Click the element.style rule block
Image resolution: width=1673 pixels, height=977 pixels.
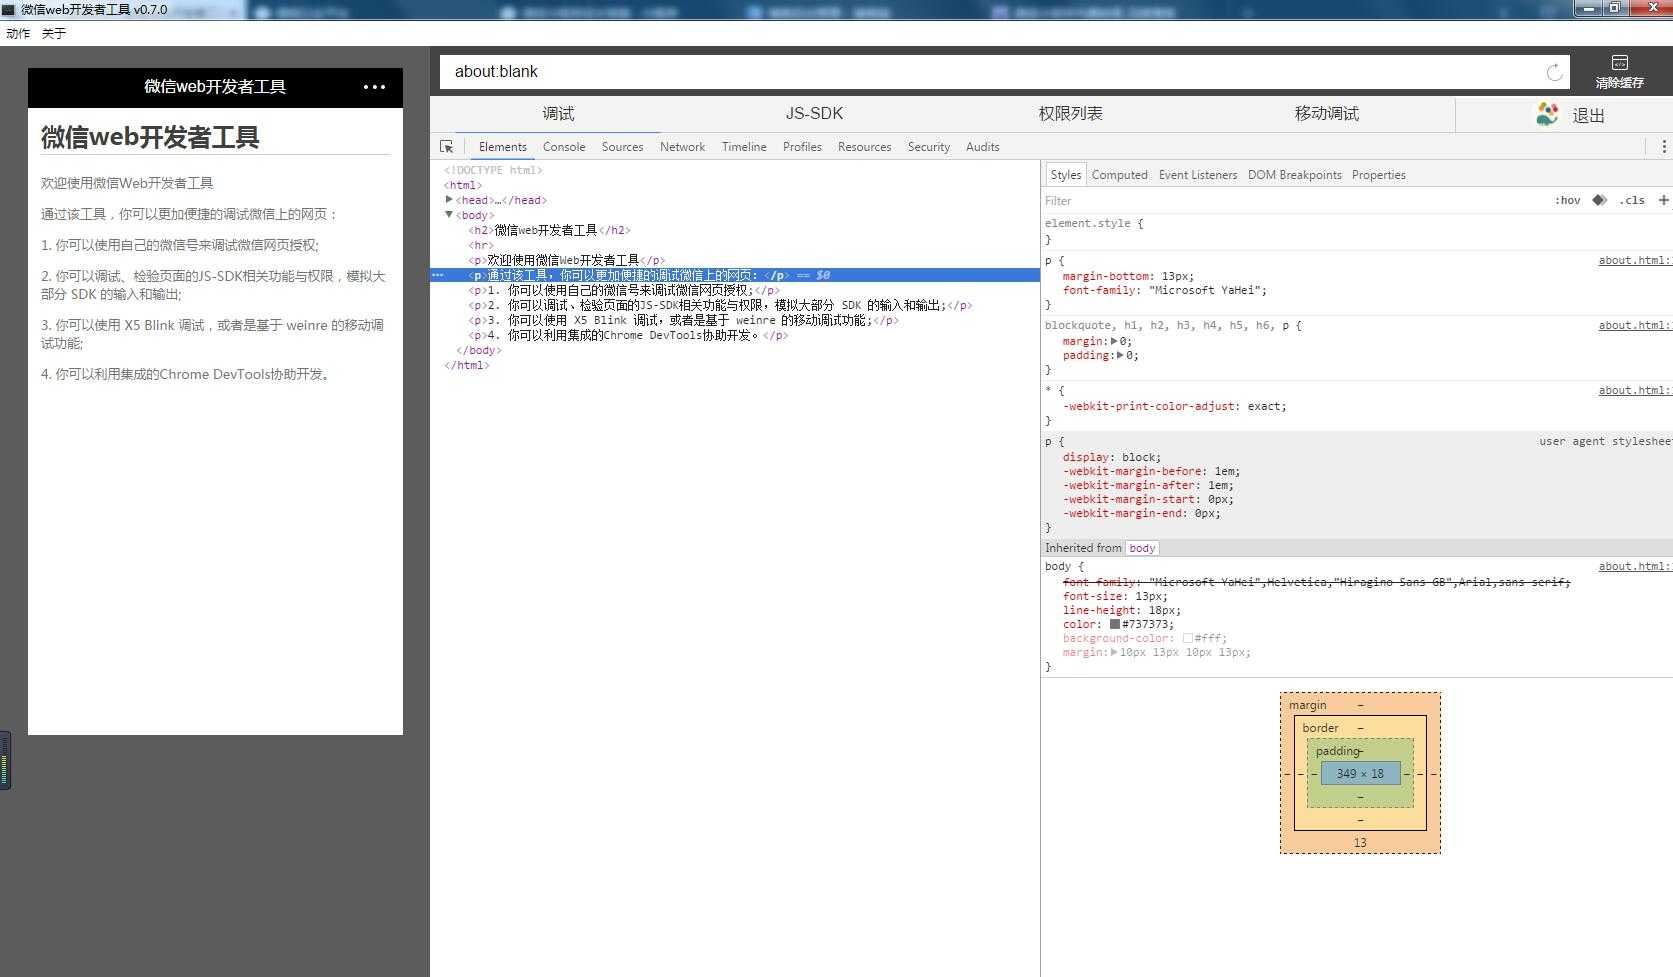1356,231
